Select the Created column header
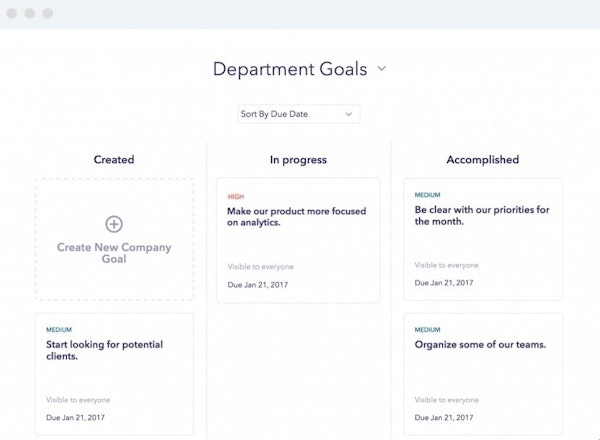600x440 pixels. [x=114, y=159]
